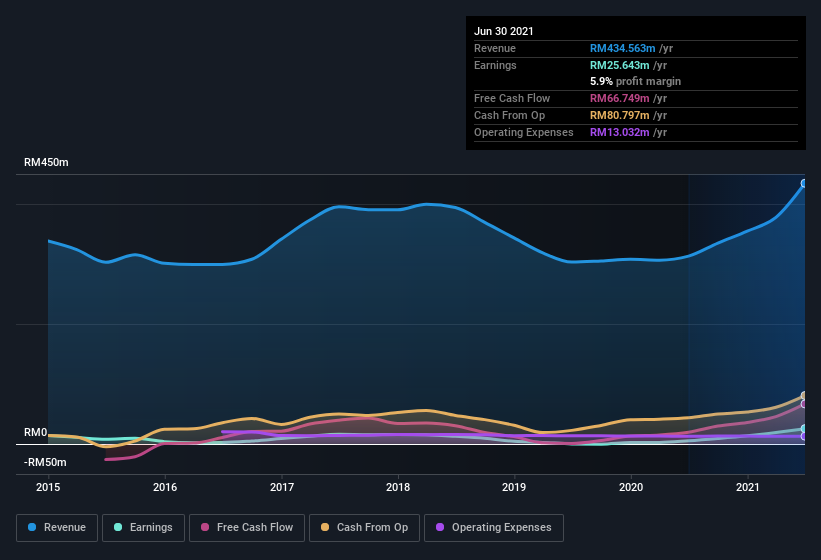Click the Free Cash Flow endpoint marker
The image size is (821, 560).
(804, 404)
